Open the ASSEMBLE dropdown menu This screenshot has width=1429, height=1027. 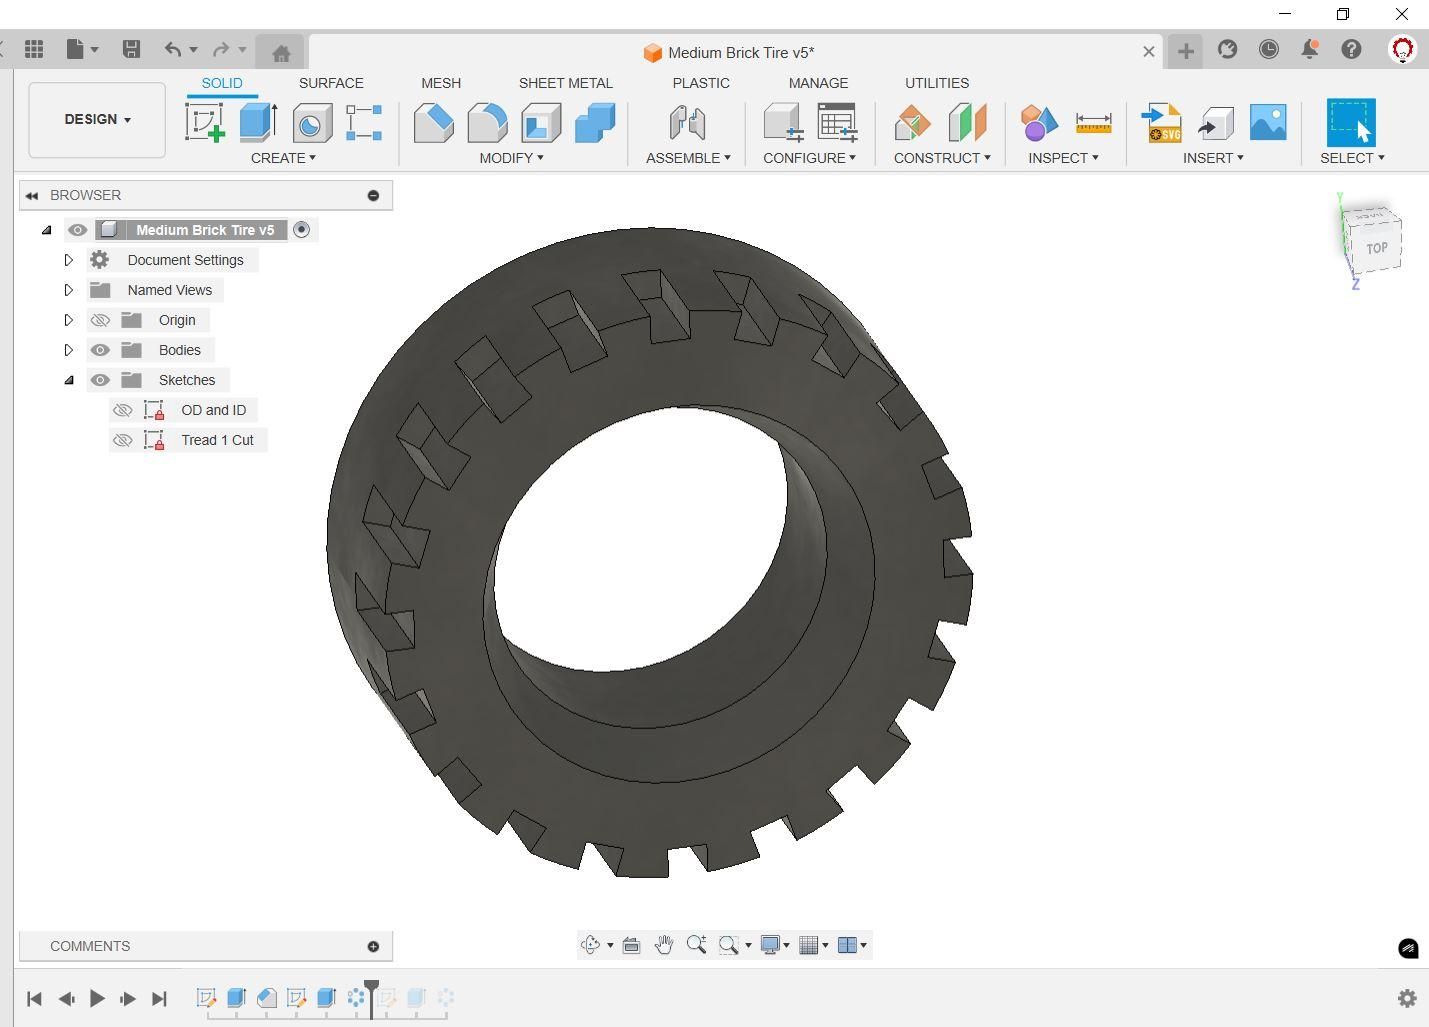688,158
